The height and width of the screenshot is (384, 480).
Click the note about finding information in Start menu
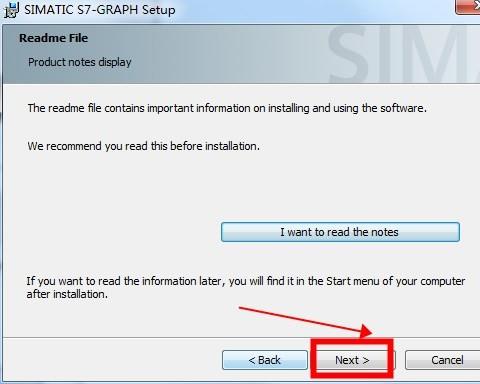tap(246, 288)
